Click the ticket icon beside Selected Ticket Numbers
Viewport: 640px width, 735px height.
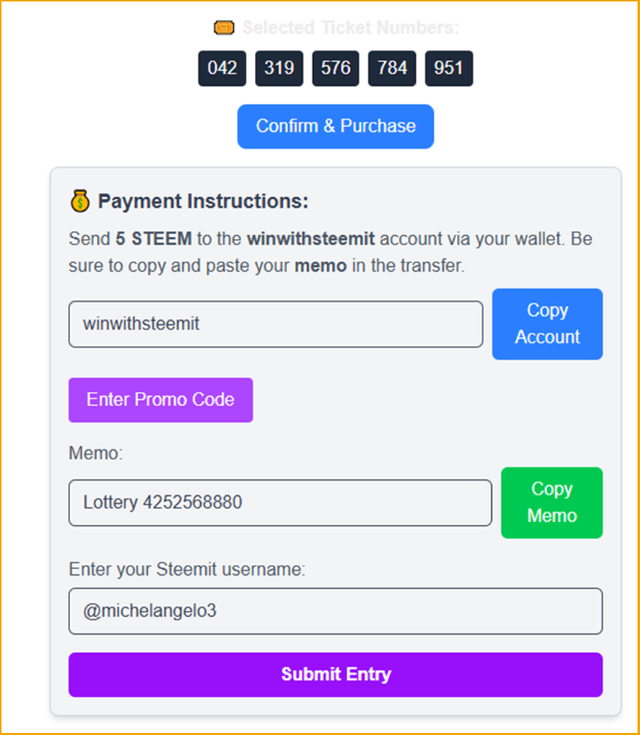(x=224, y=28)
